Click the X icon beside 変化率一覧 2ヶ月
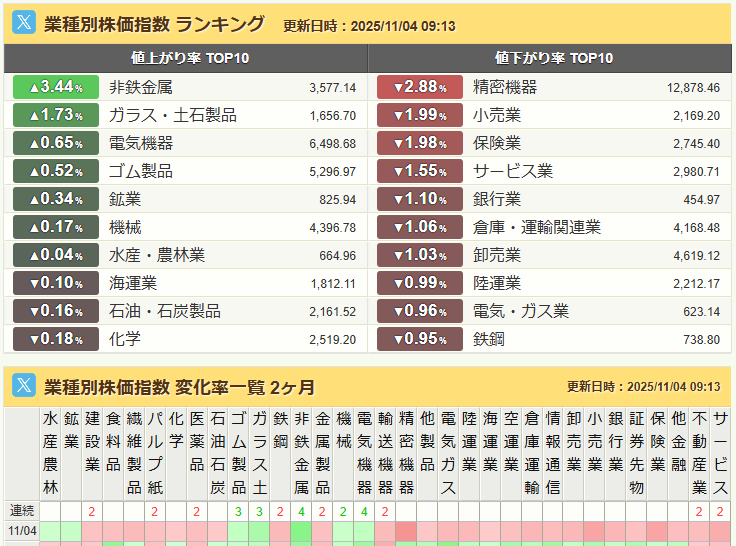 click(x=23, y=386)
